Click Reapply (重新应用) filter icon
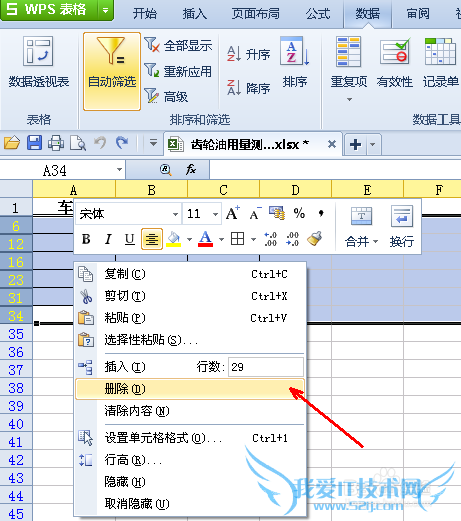461x521 pixels. (x=152, y=71)
